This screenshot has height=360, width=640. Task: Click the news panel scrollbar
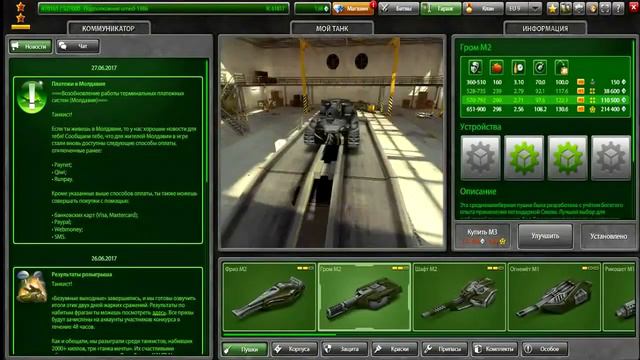[207, 121]
